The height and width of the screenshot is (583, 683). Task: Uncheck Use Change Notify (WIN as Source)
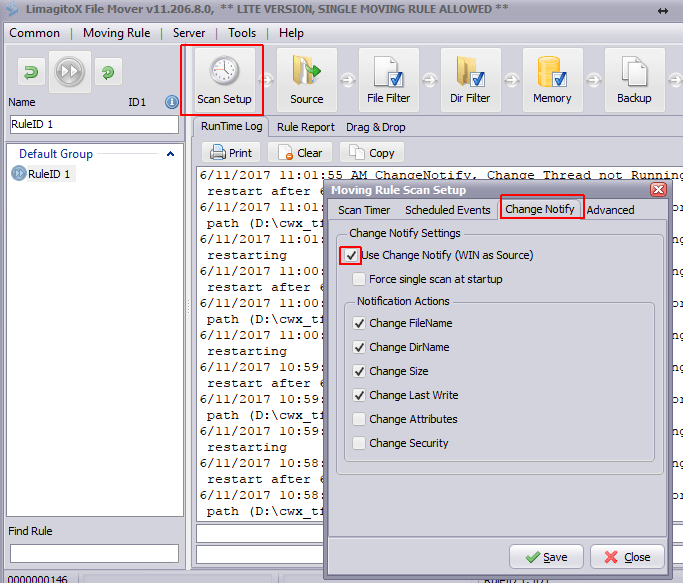(x=350, y=256)
